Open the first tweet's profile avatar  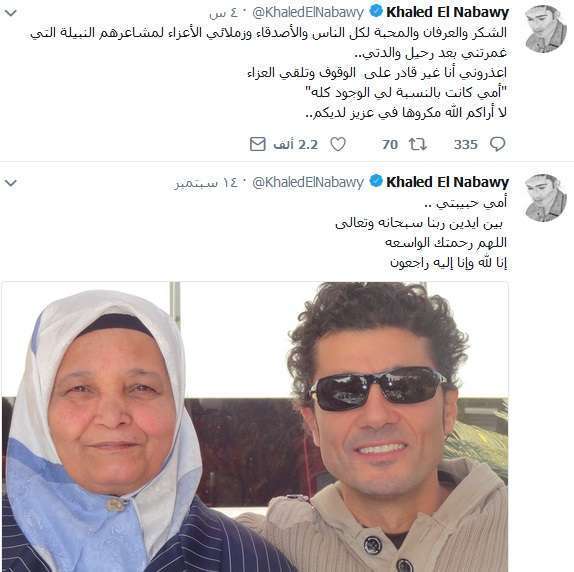click(x=545, y=29)
